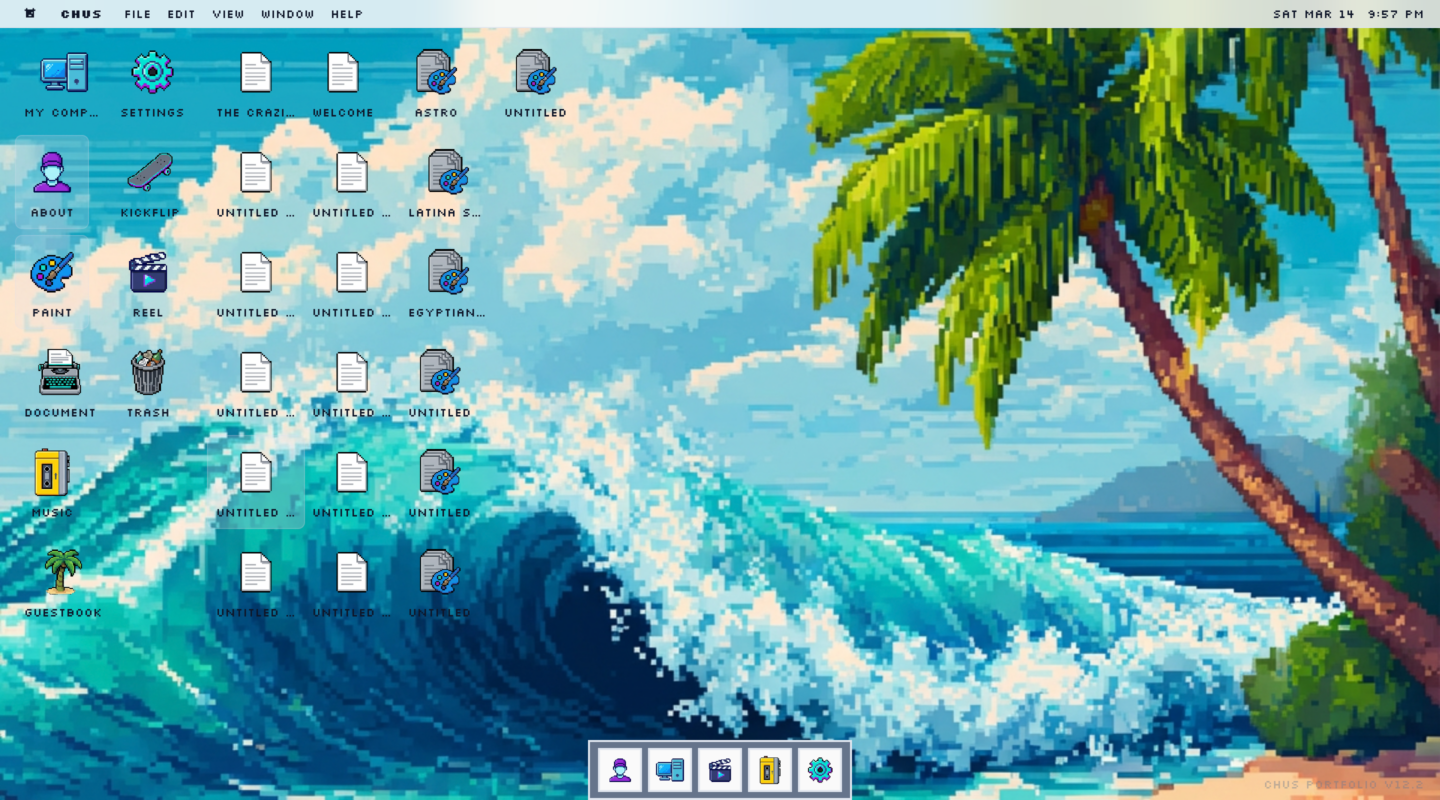Click the date and time clock
This screenshot has height=800, width=1440.
click(1347, 14)
